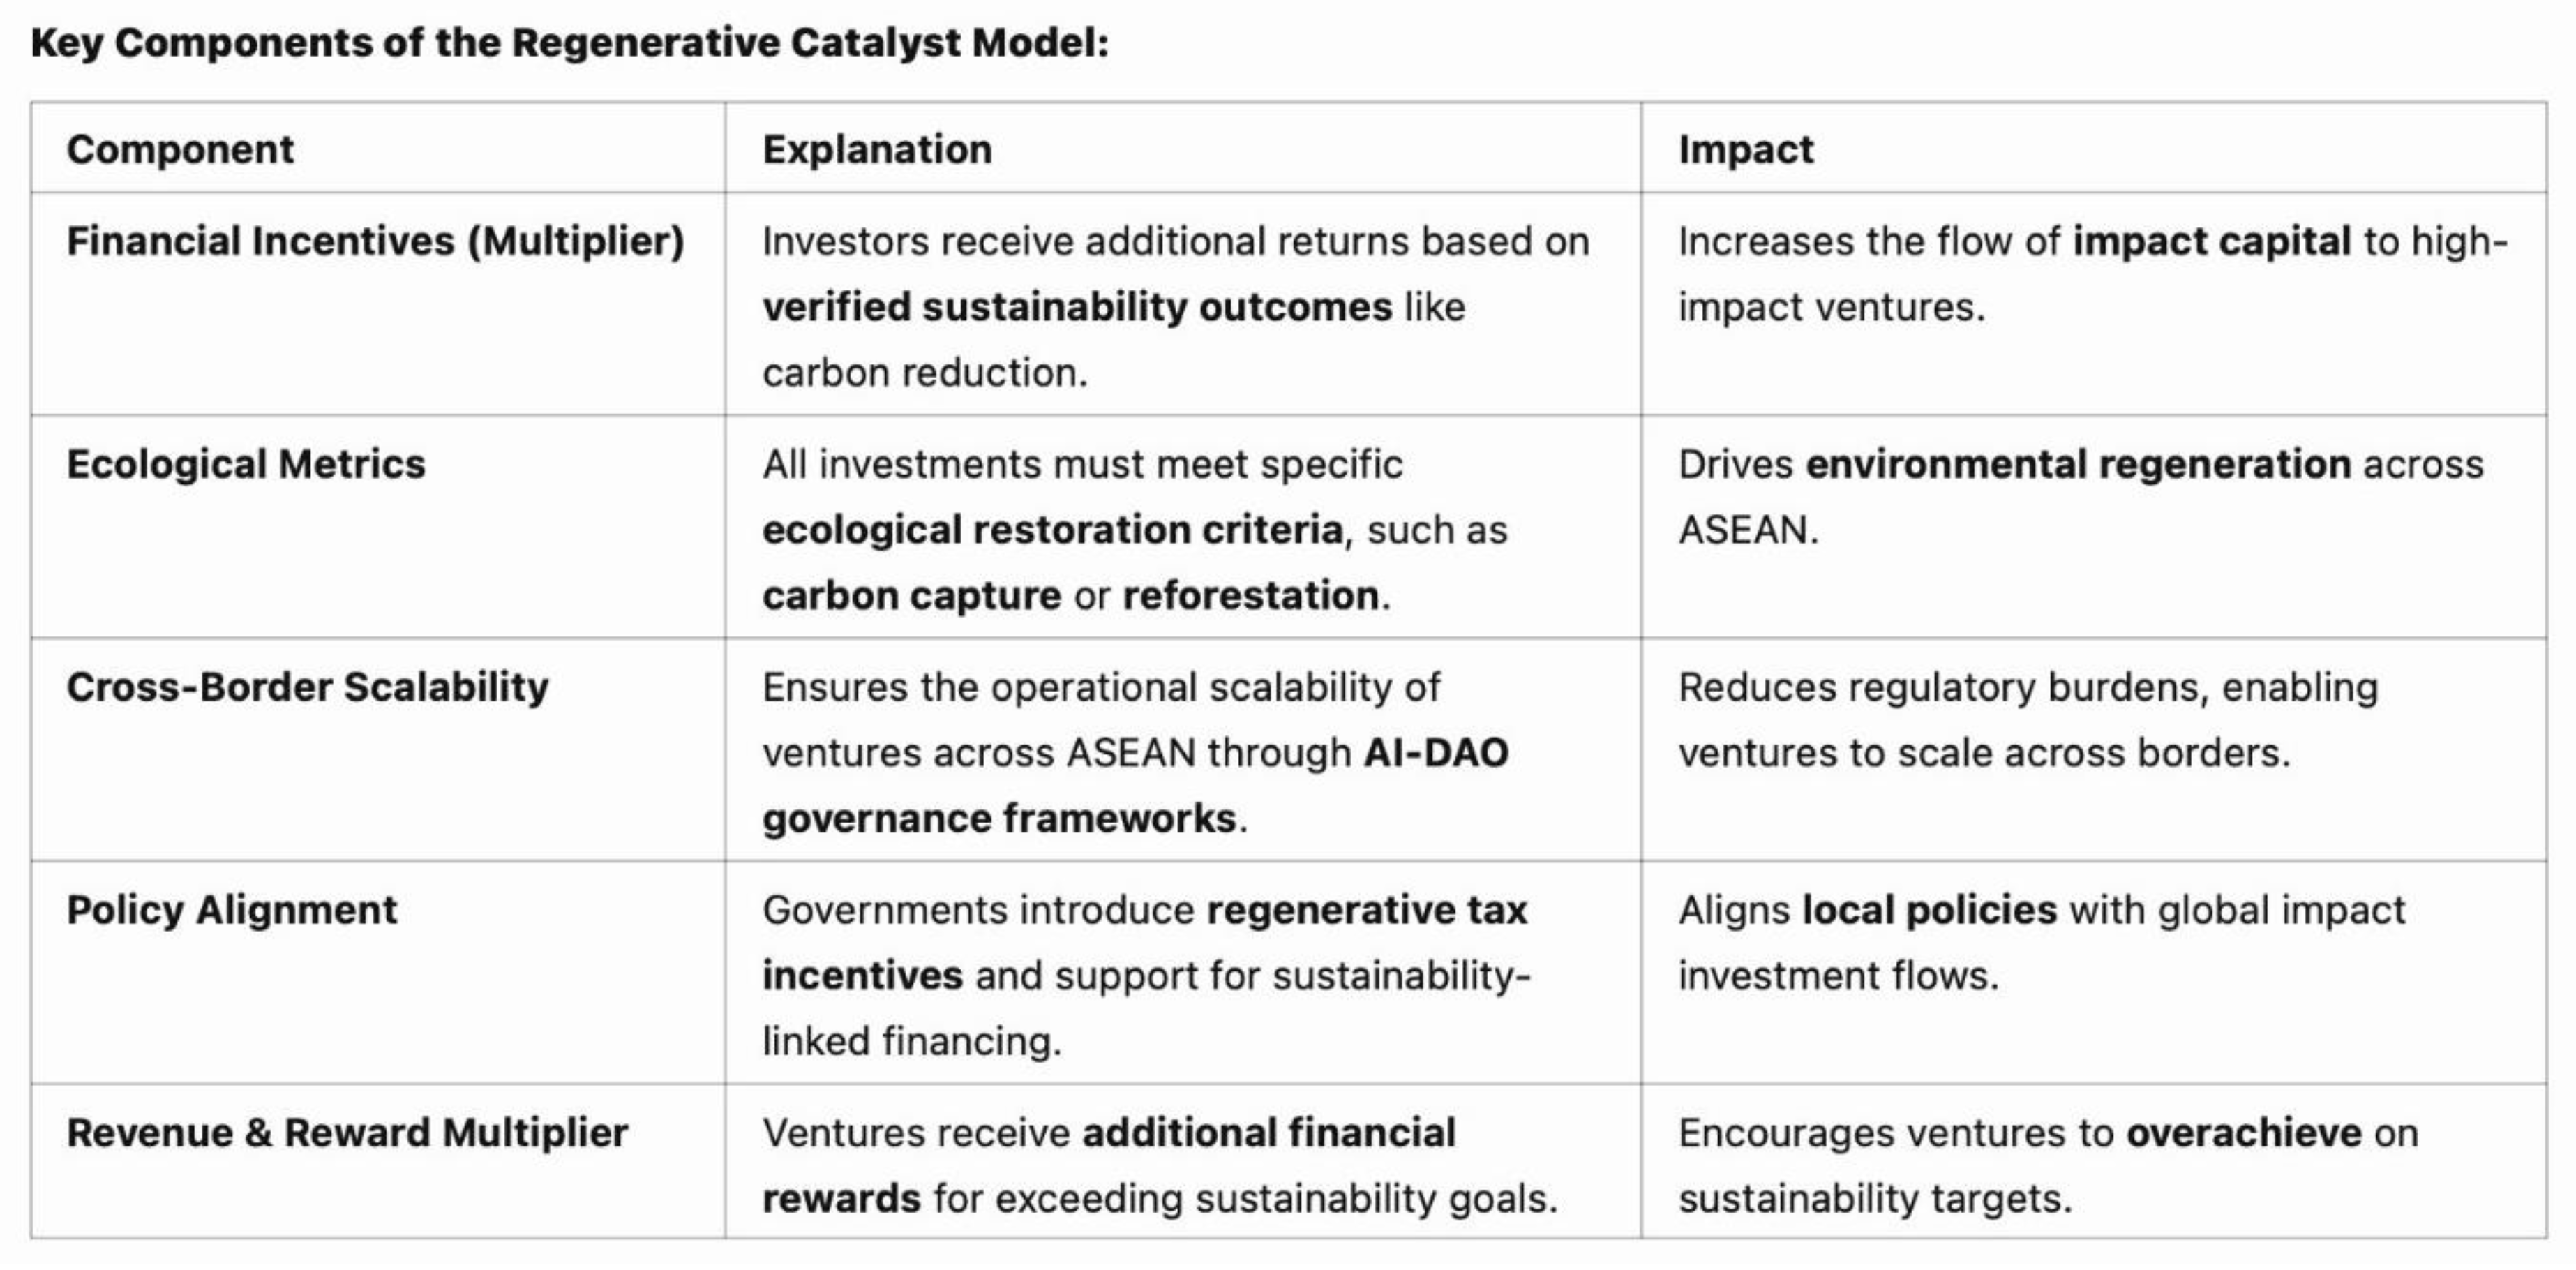Image resolution: width=2576 pixels, height=1270 pixels.
Task: Click the bold 'local policies' text
Action: tap(1929, 910)
